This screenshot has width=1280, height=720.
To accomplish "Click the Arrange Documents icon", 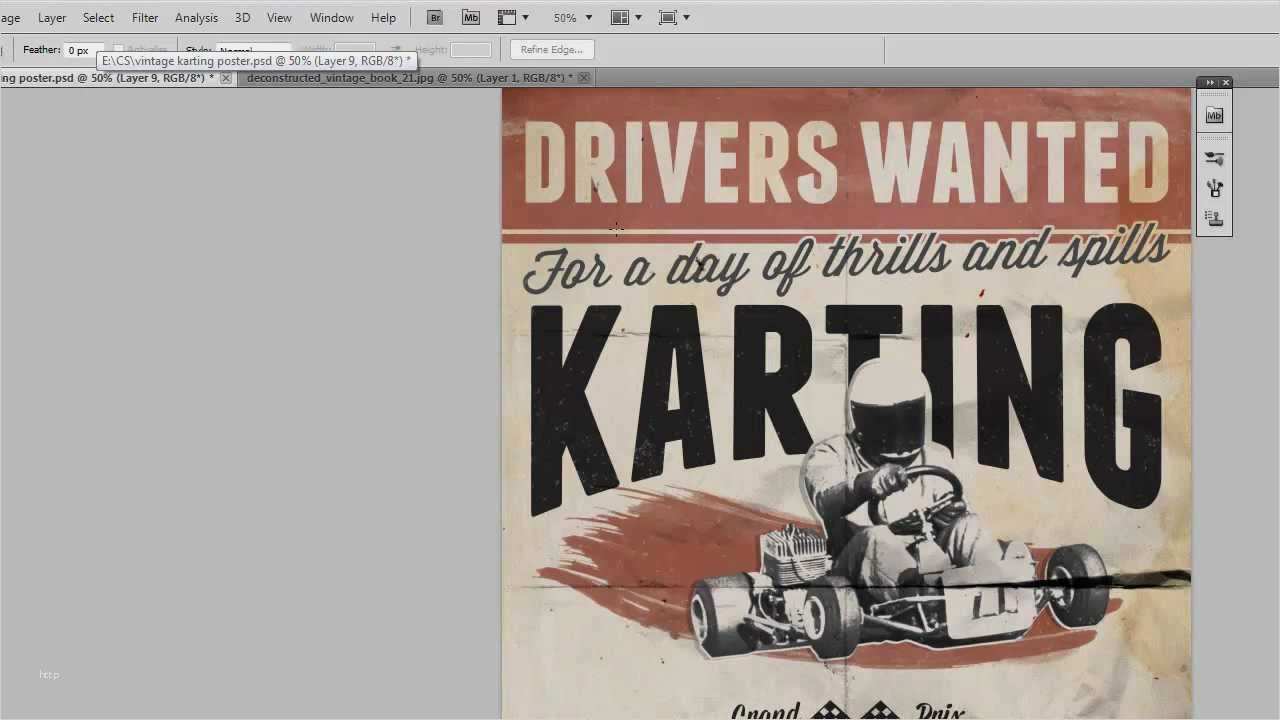I will 620,17.
